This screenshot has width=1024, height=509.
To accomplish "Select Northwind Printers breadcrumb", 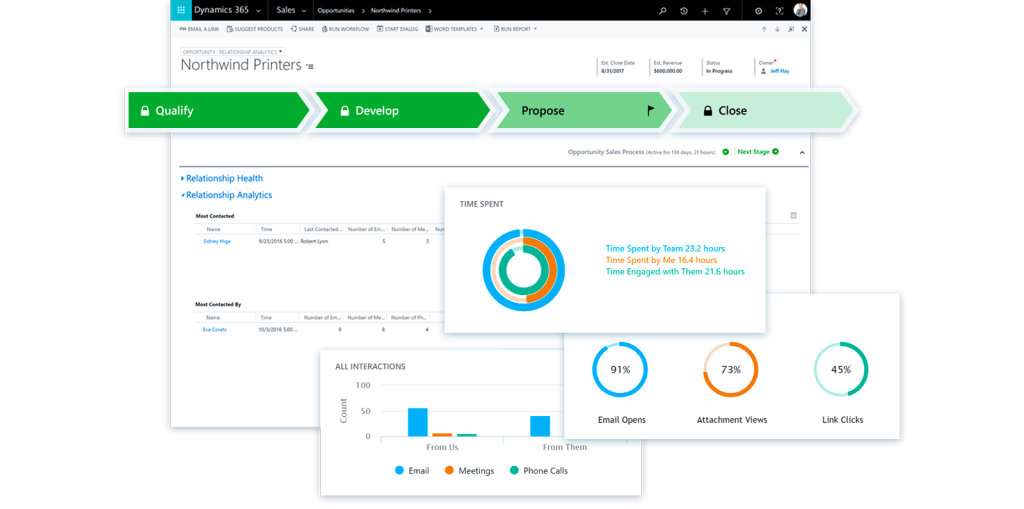I will pos(396,11).
